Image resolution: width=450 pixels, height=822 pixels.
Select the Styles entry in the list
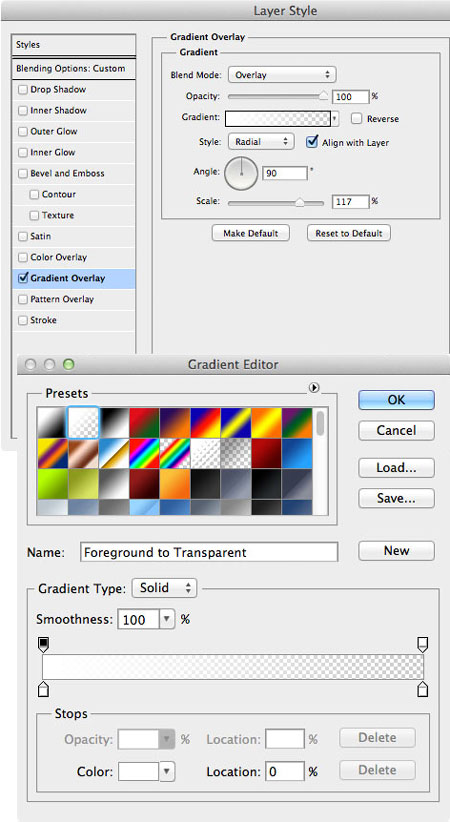(x=73, y=45)
